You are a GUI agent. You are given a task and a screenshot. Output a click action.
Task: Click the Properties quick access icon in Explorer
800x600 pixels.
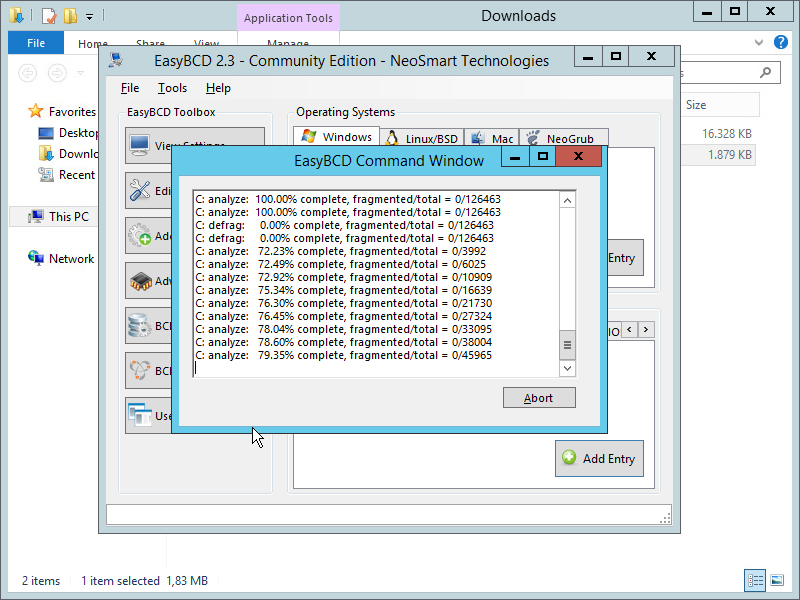pyautogui.click(x=48, y=16)
